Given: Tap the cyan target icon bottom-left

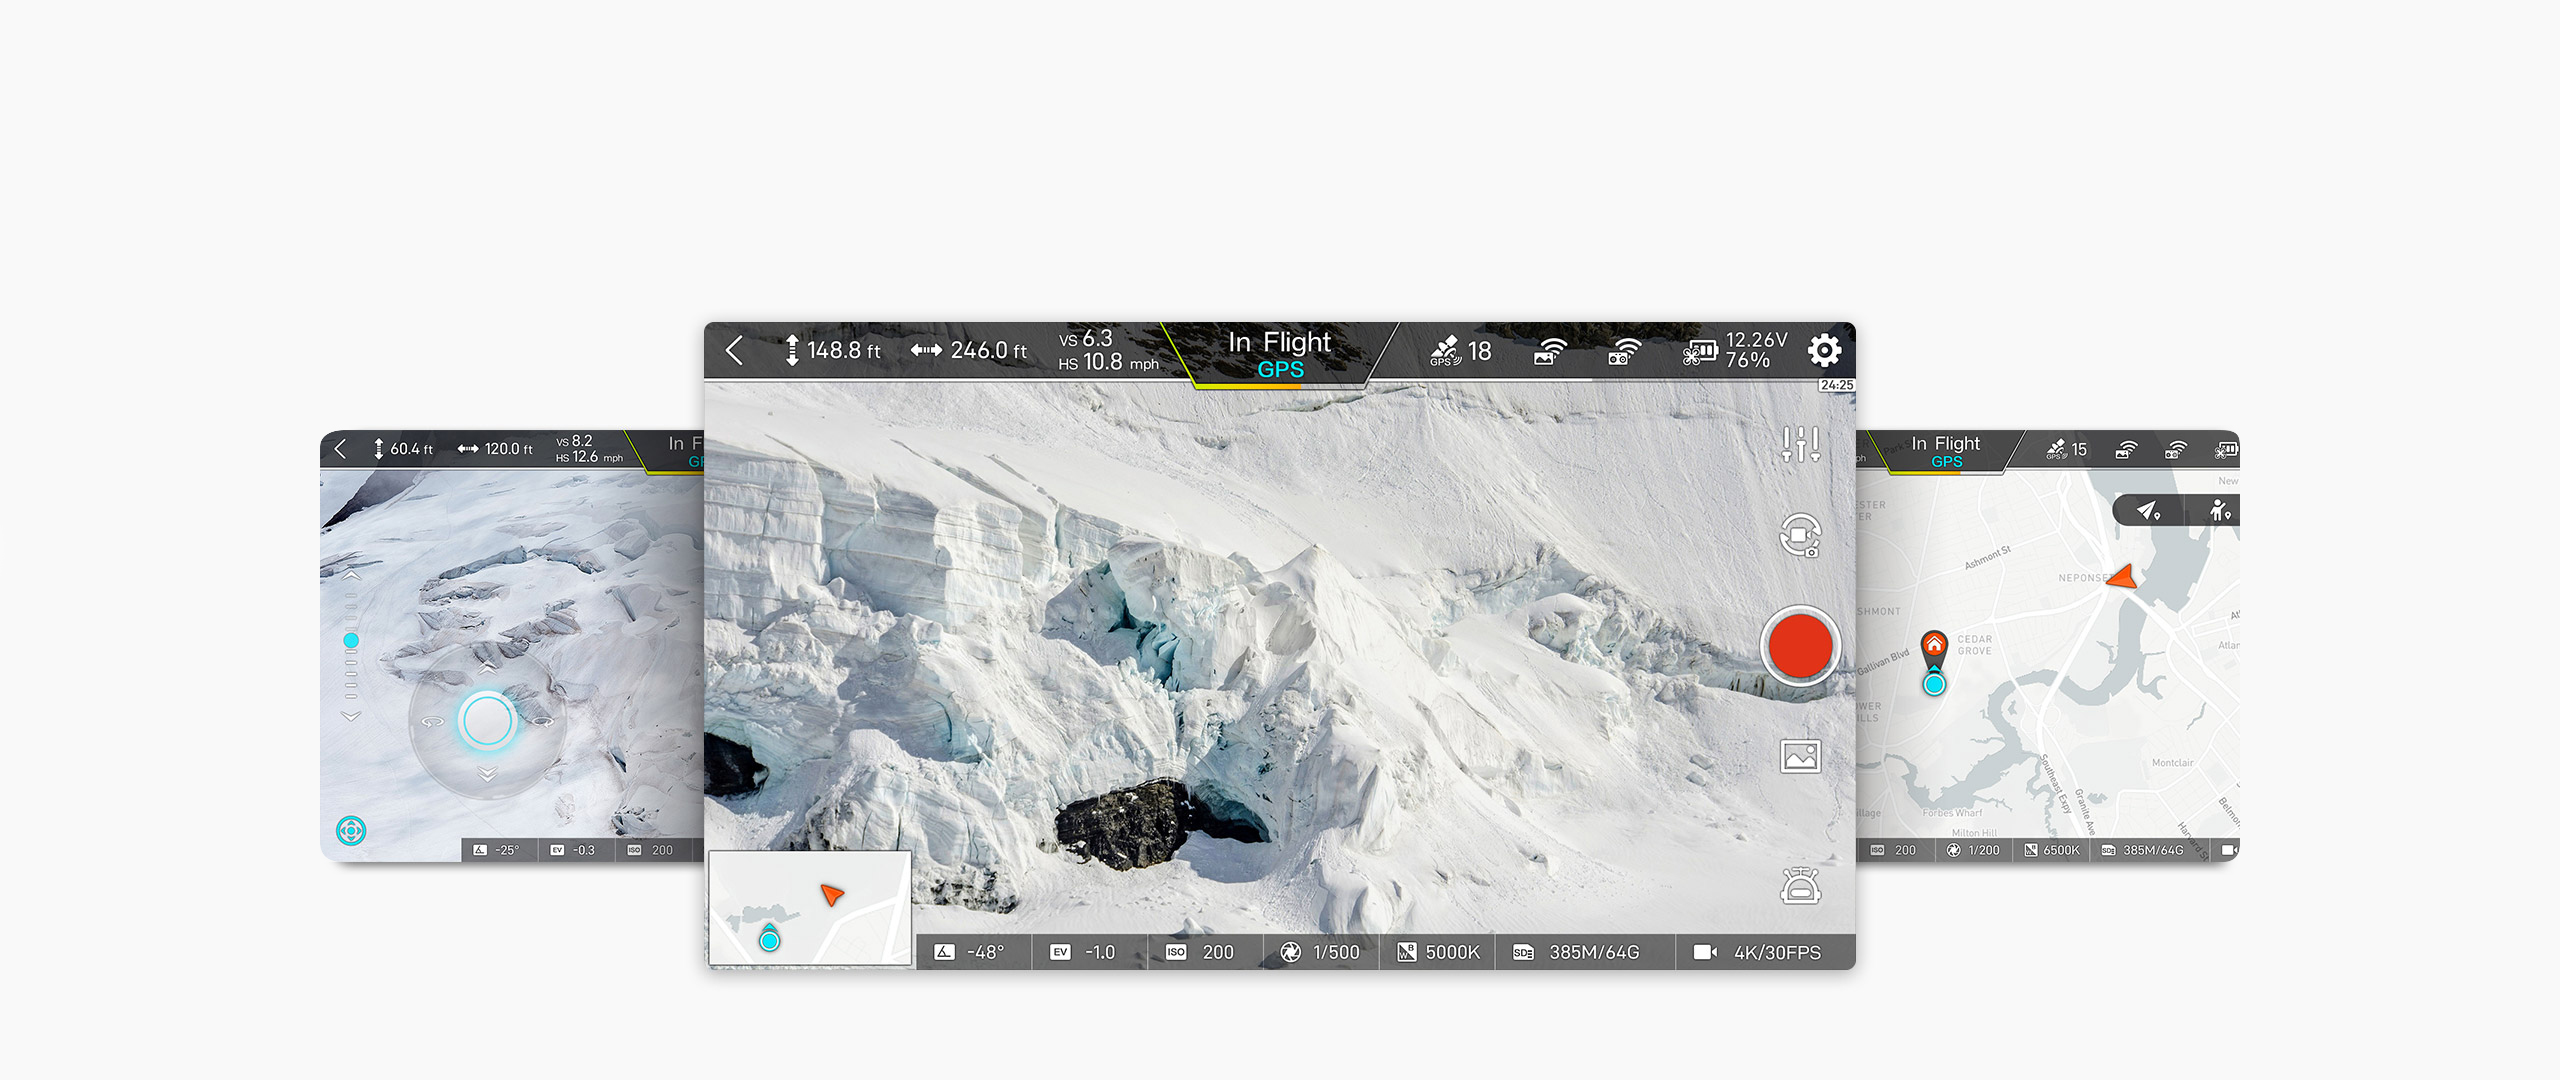Looking at the screenshot, I should point(351,830).
